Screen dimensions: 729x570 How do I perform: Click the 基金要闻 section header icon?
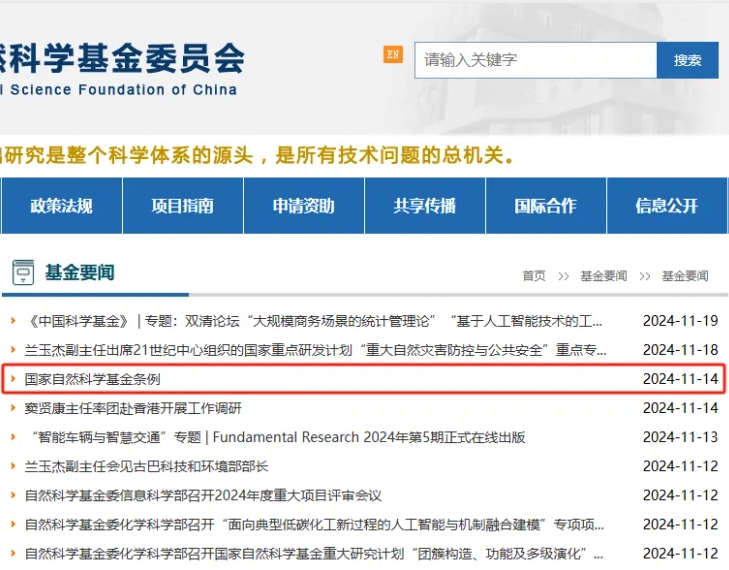23,272
